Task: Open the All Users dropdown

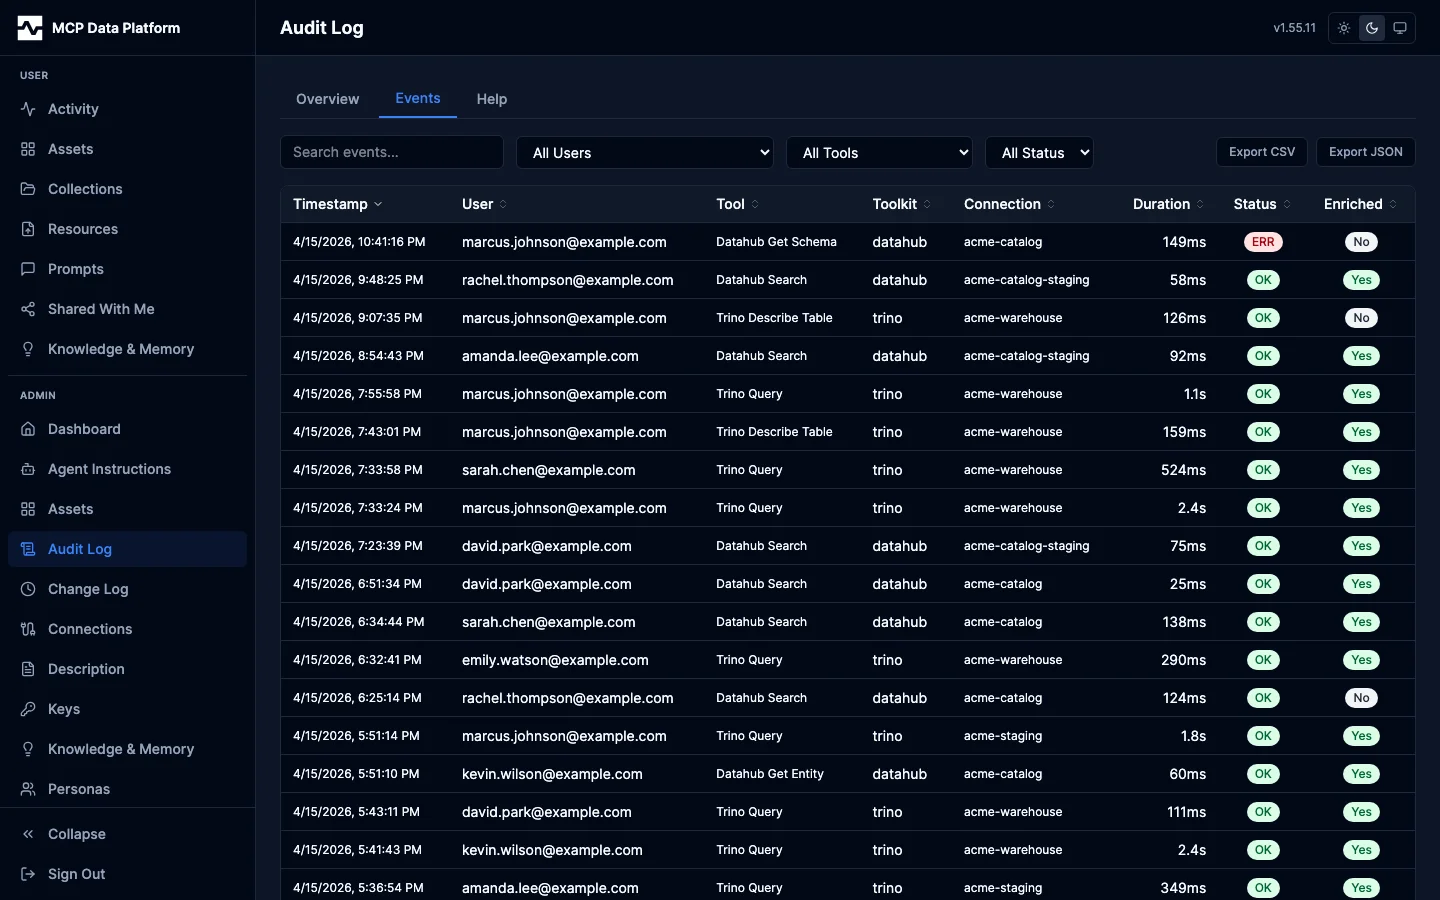Action: pyautogui.click(x=645, y=152)
